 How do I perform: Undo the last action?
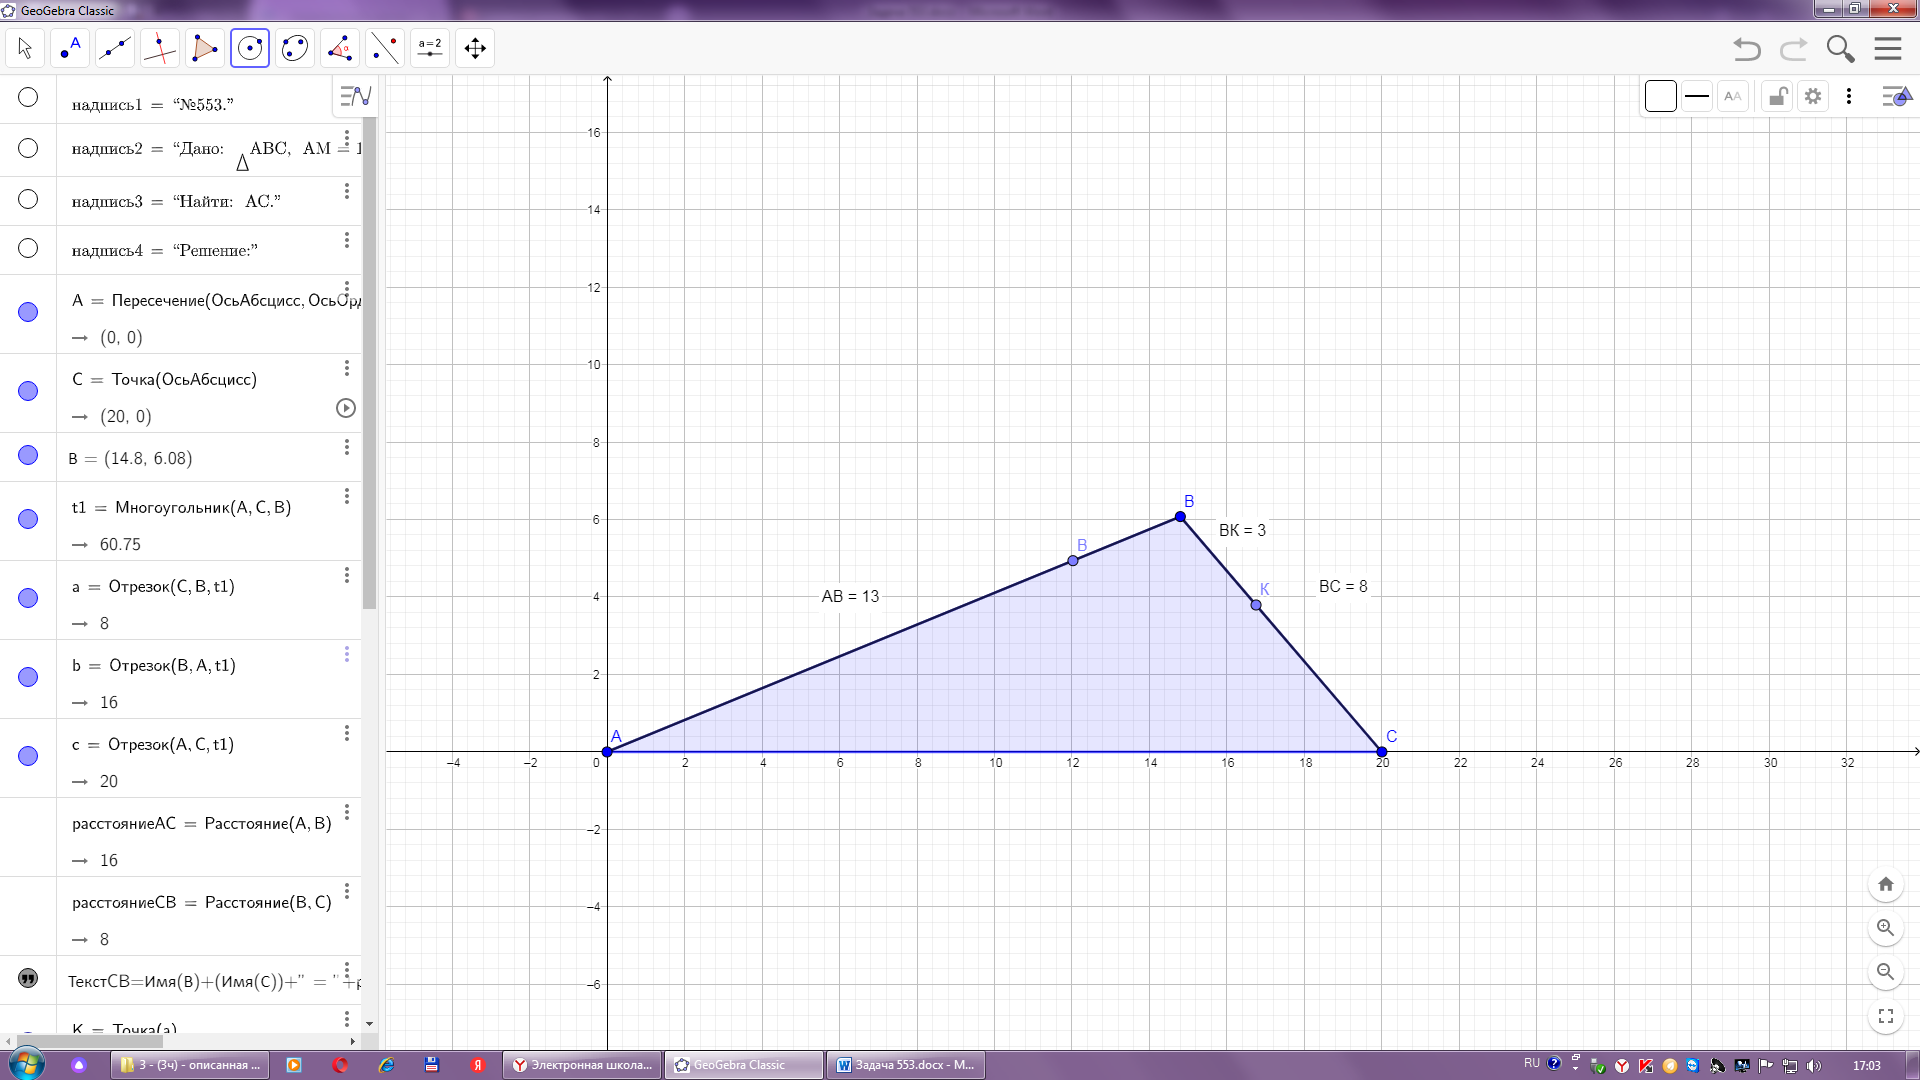[x=1747, y=49]
